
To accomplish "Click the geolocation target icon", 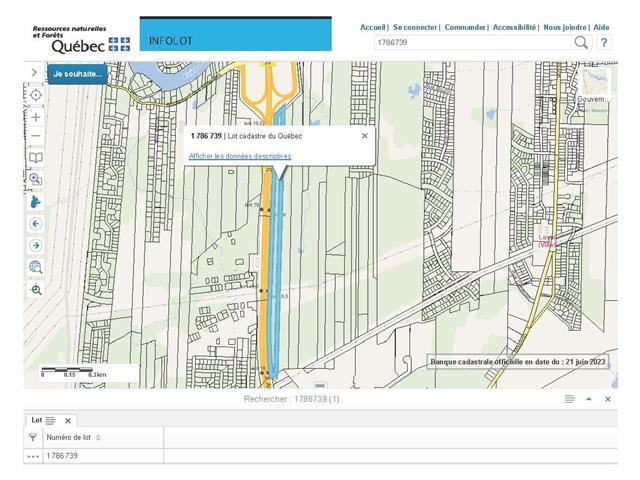I will point(36,94).
